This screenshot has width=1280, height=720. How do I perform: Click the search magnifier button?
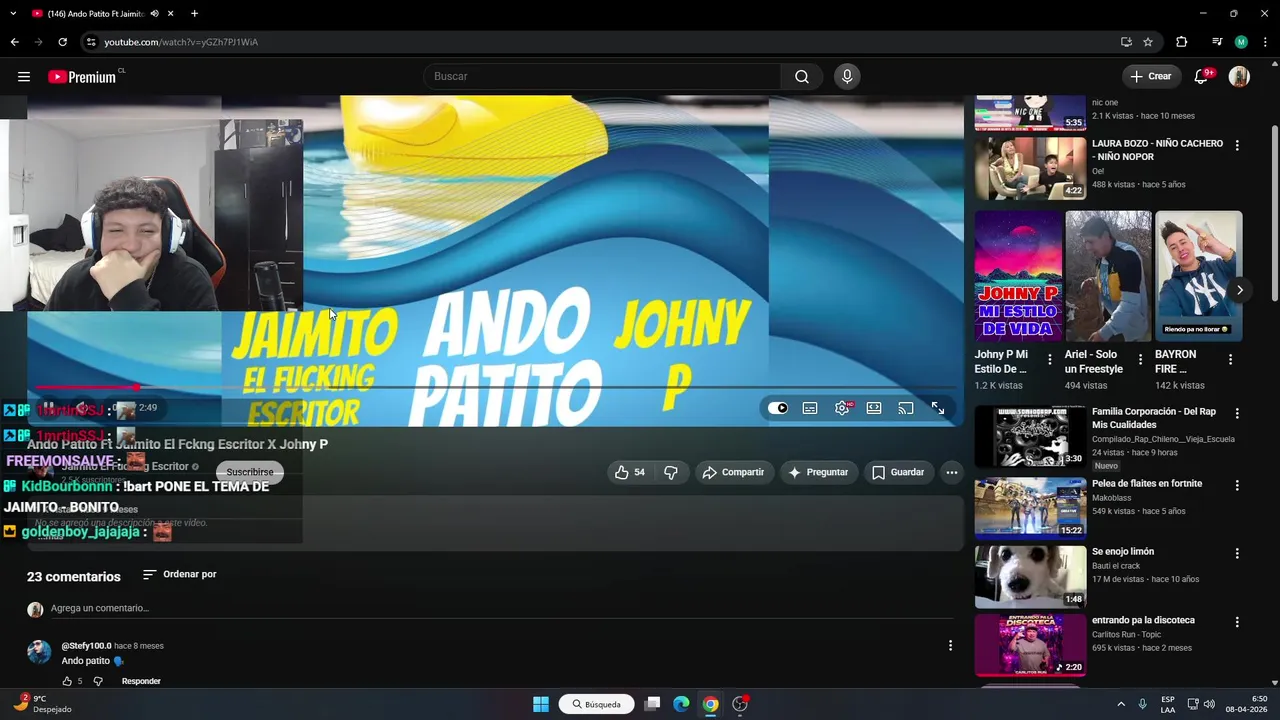pyautogui.click(x=802, y=77)
